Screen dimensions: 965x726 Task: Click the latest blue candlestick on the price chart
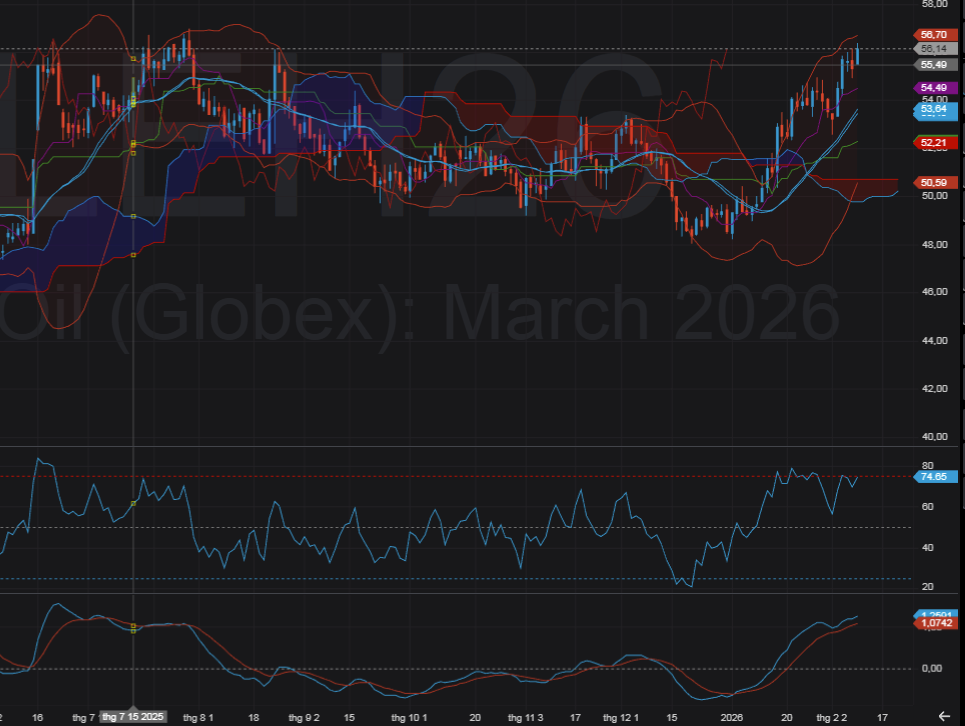click(x=857, y=56)
